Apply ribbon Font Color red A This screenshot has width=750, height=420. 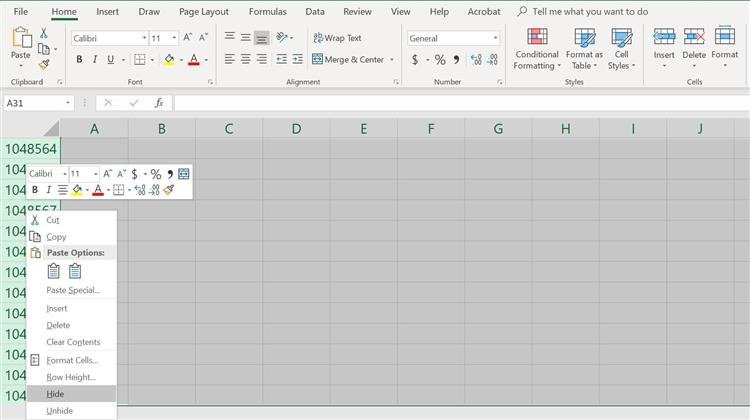[194, 59]
